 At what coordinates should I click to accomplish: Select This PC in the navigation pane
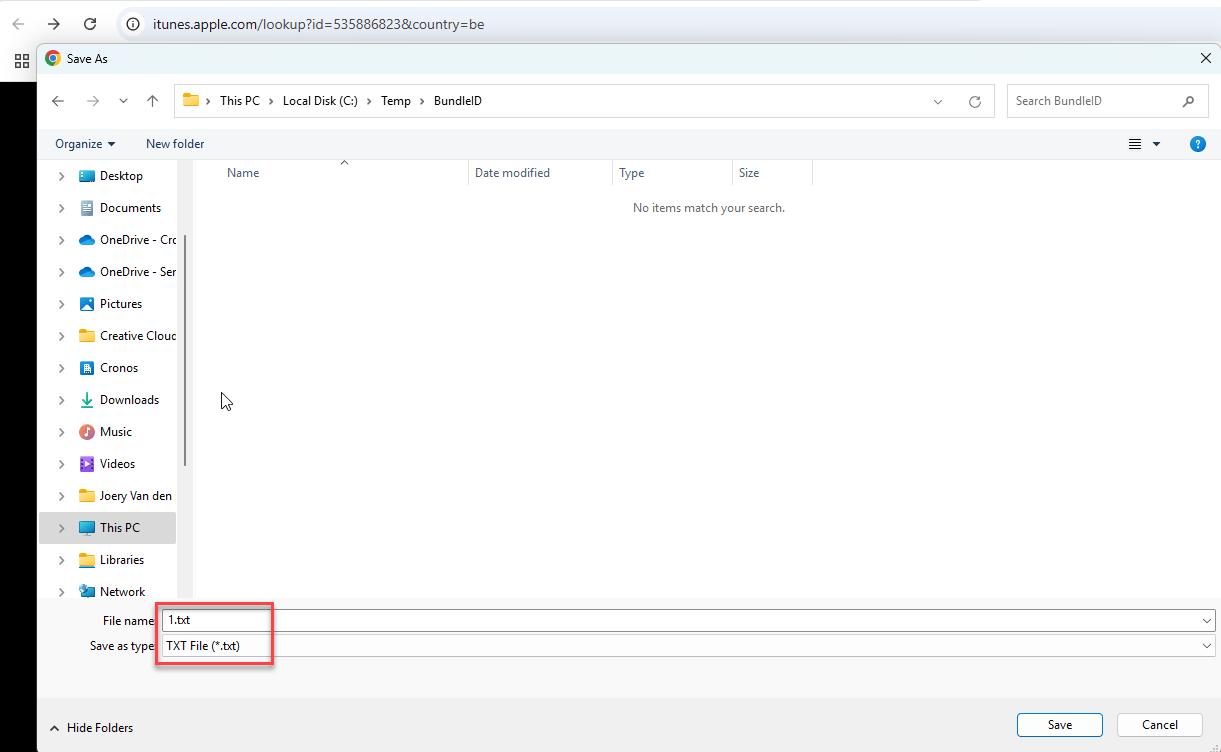coord(119,528)
